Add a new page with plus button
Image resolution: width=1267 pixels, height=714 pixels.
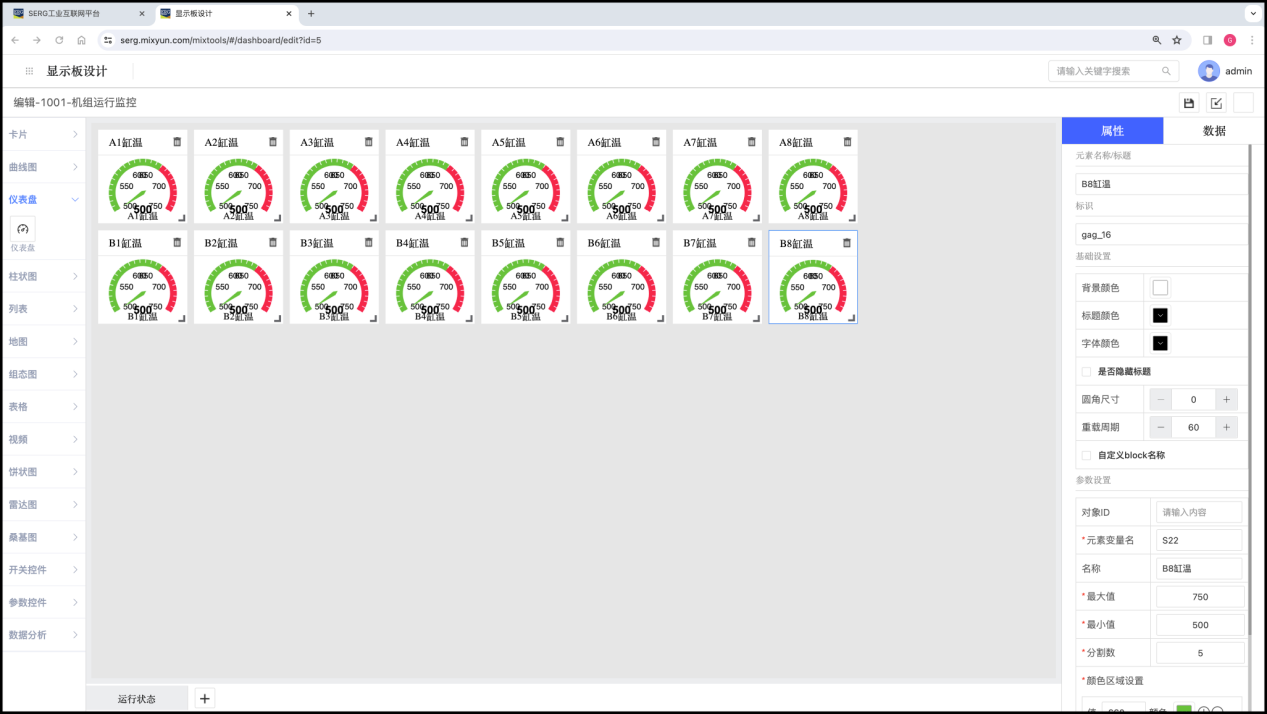204,698
